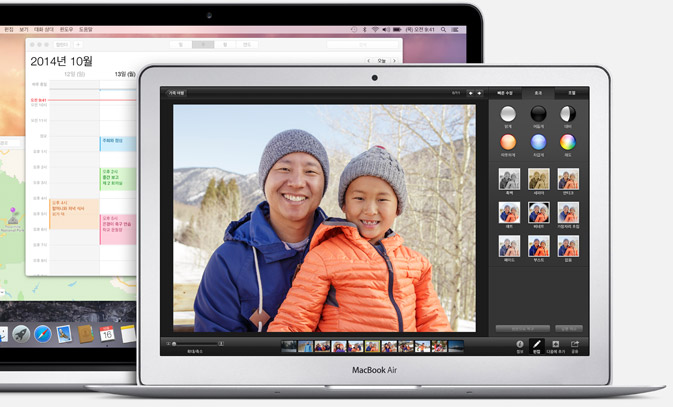This screenshot has width=673, height=407.
Task: Select the black and white effect thumbnail
Action: pos(509,179)
